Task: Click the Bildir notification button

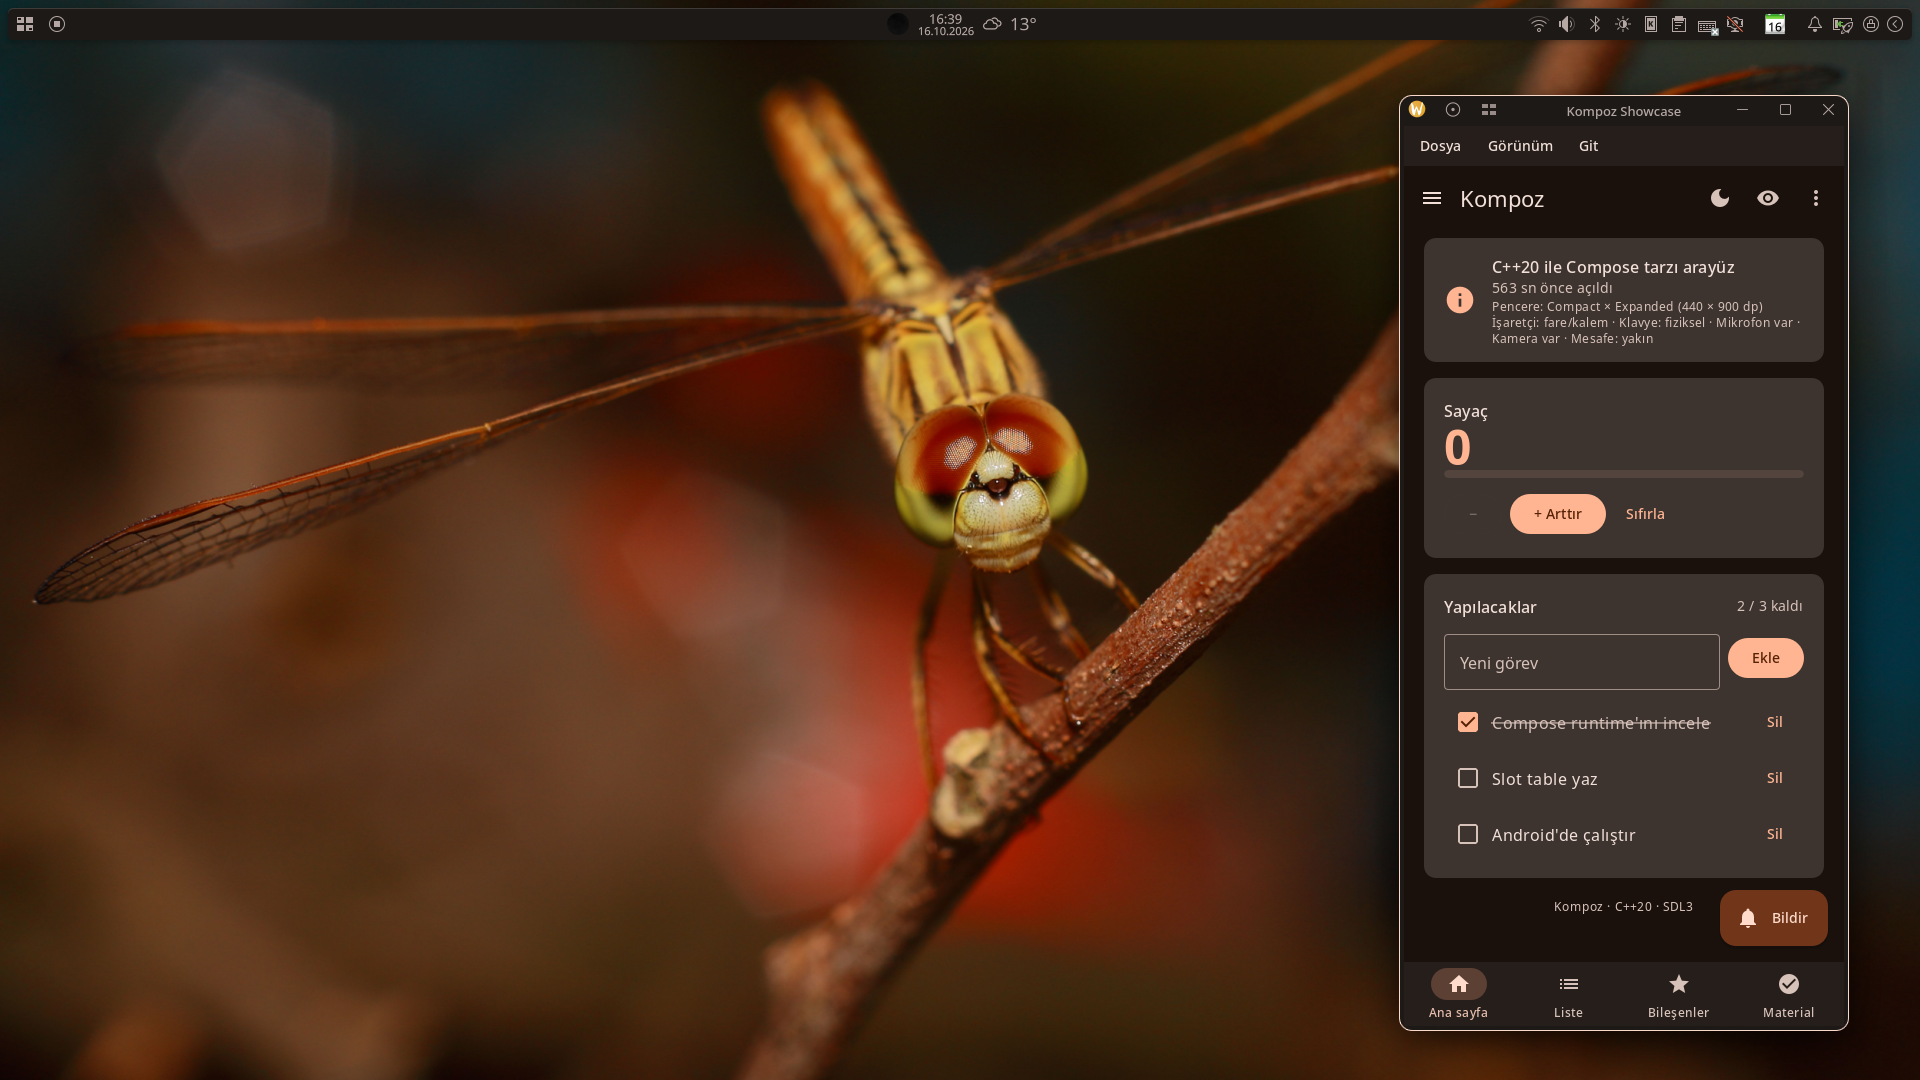Action: [x=1773, y=918]
